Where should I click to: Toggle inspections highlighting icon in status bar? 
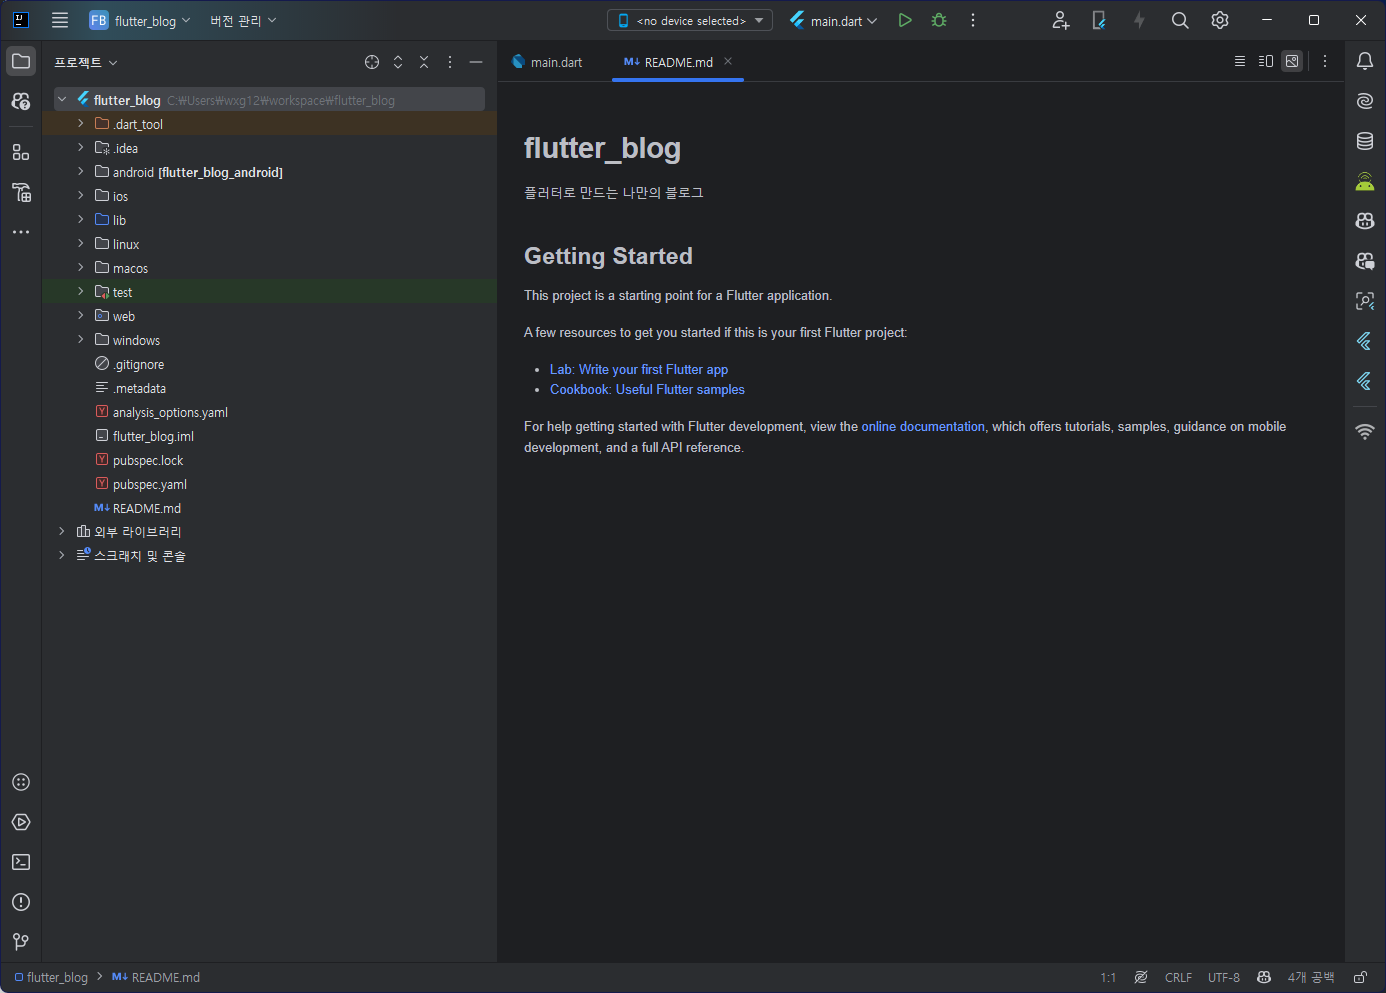click(x=1141, y=977)
